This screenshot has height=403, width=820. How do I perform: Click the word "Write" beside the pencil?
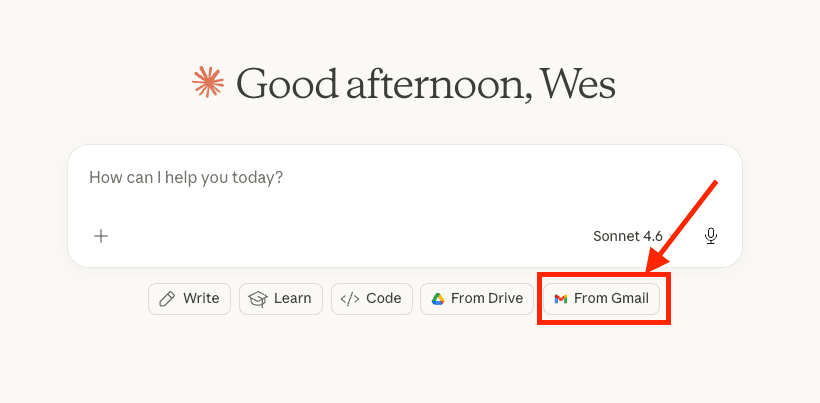coord(201,298)
